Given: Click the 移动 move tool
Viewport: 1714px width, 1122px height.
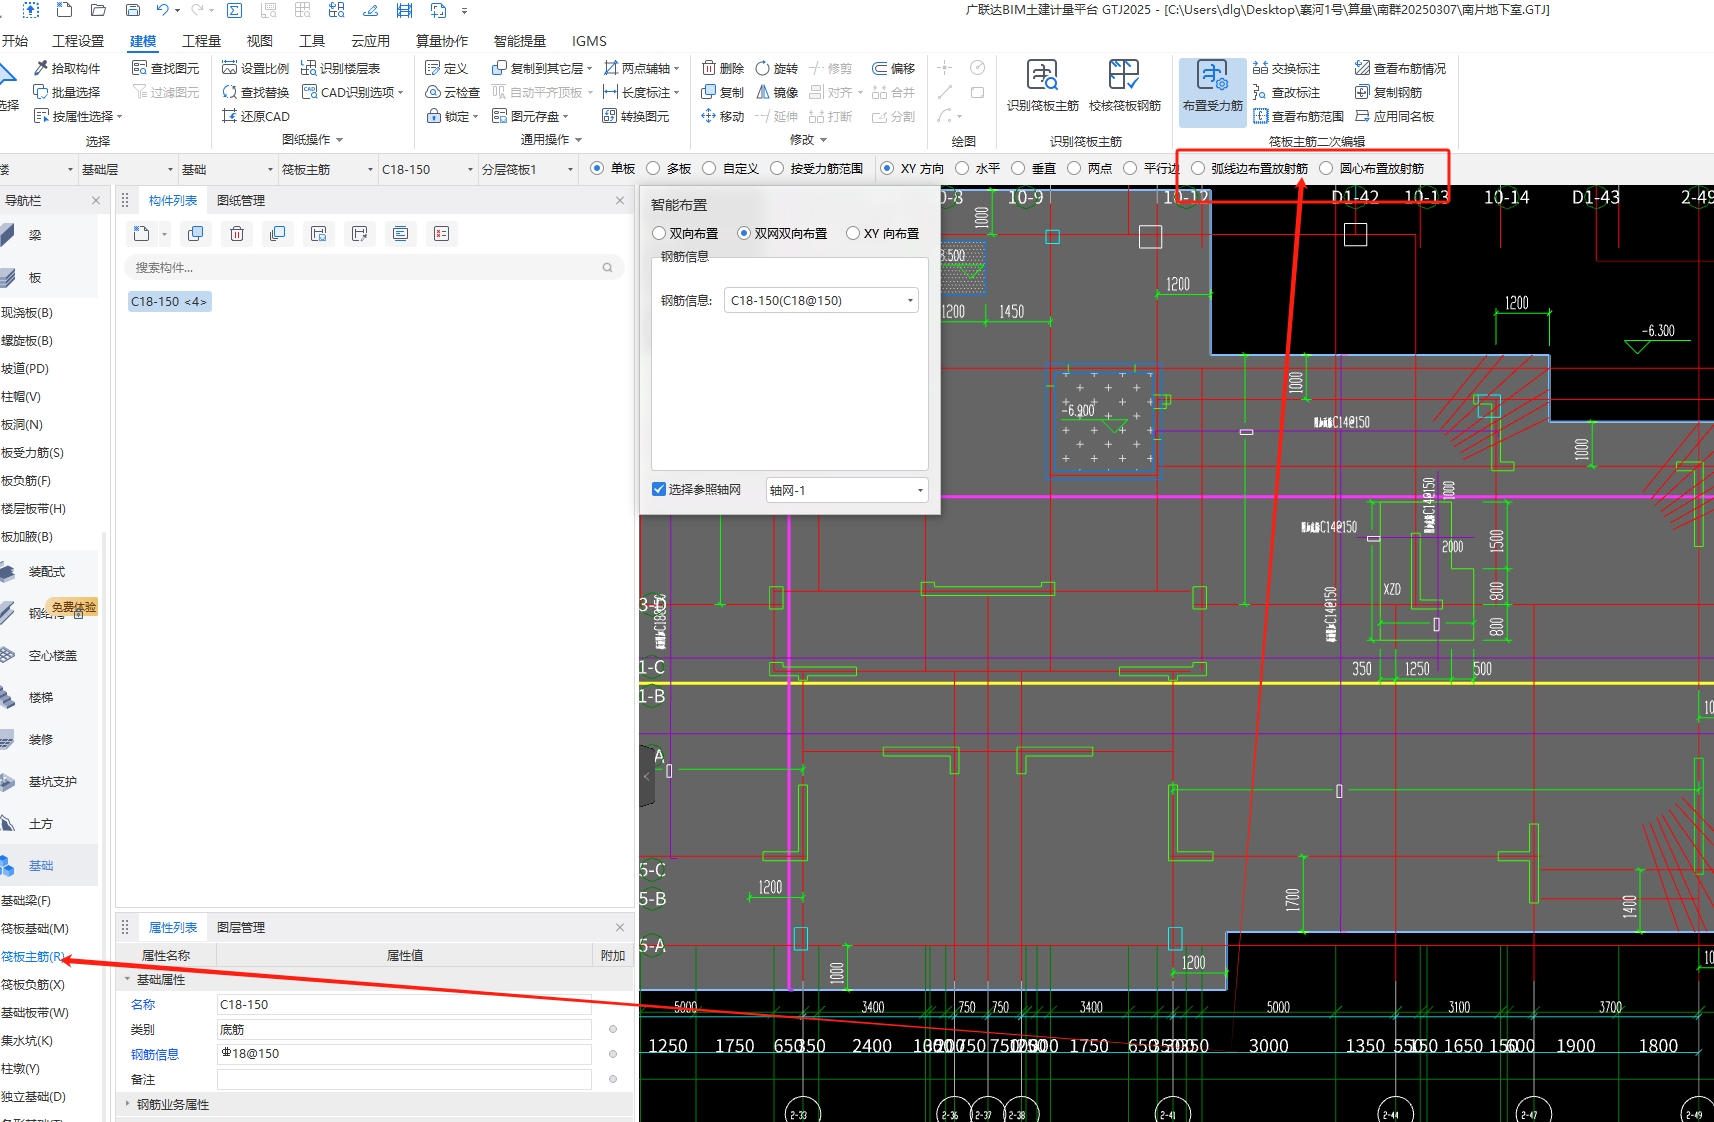Looking at the screenshot, I should click(x=723, y=116).
